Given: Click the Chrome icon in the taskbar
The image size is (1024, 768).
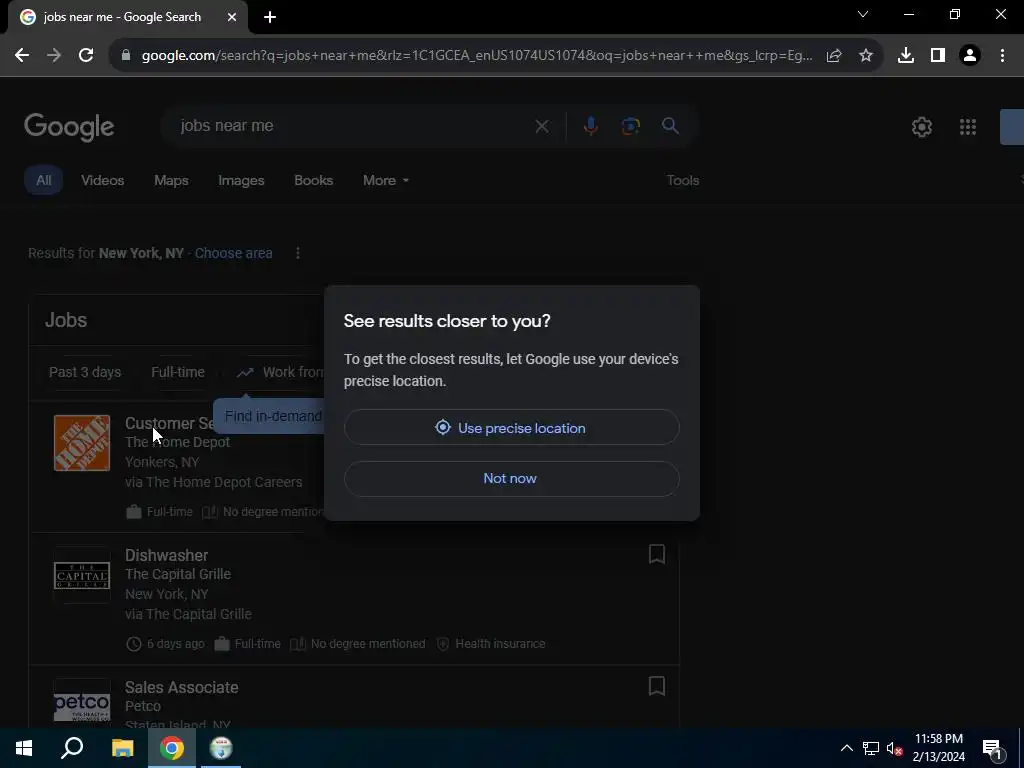Looking at the screenshot, I should tap(172, 748).
